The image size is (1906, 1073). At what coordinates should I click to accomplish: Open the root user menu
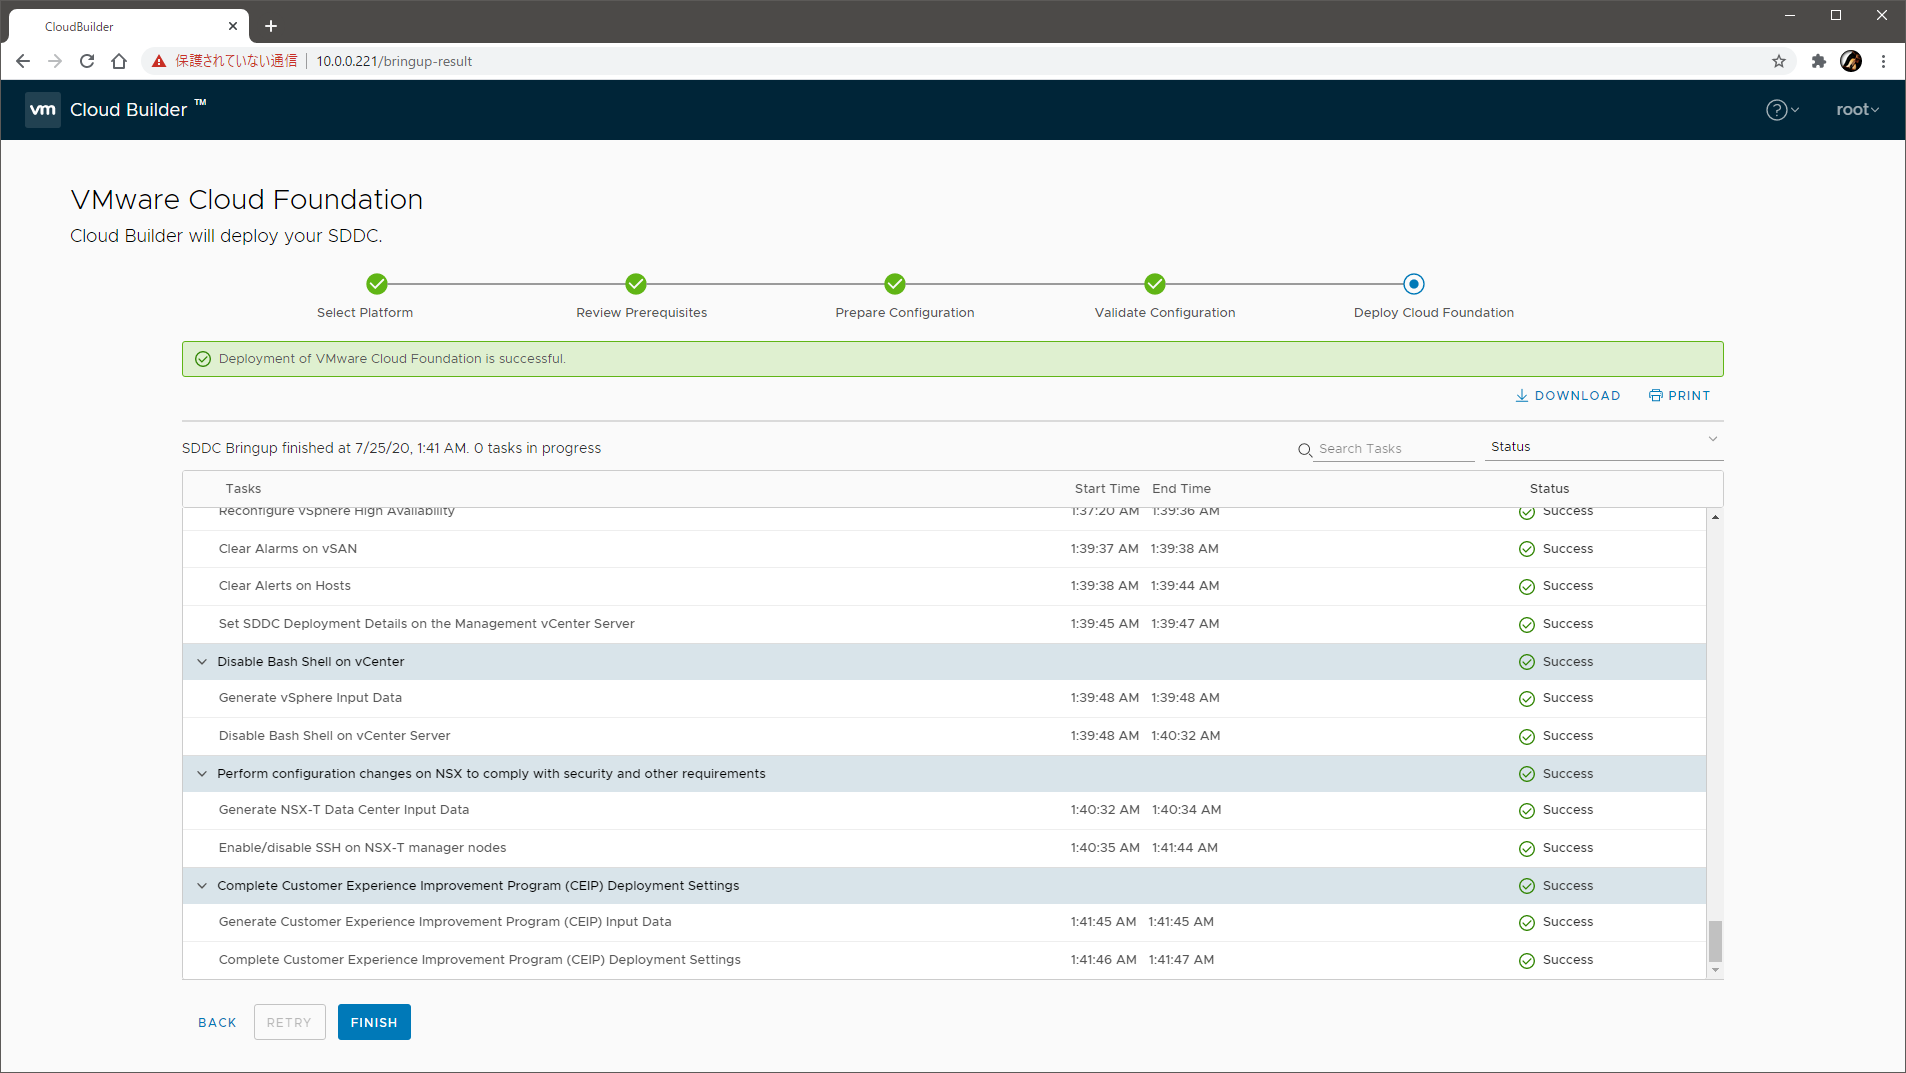[1857, 110]
